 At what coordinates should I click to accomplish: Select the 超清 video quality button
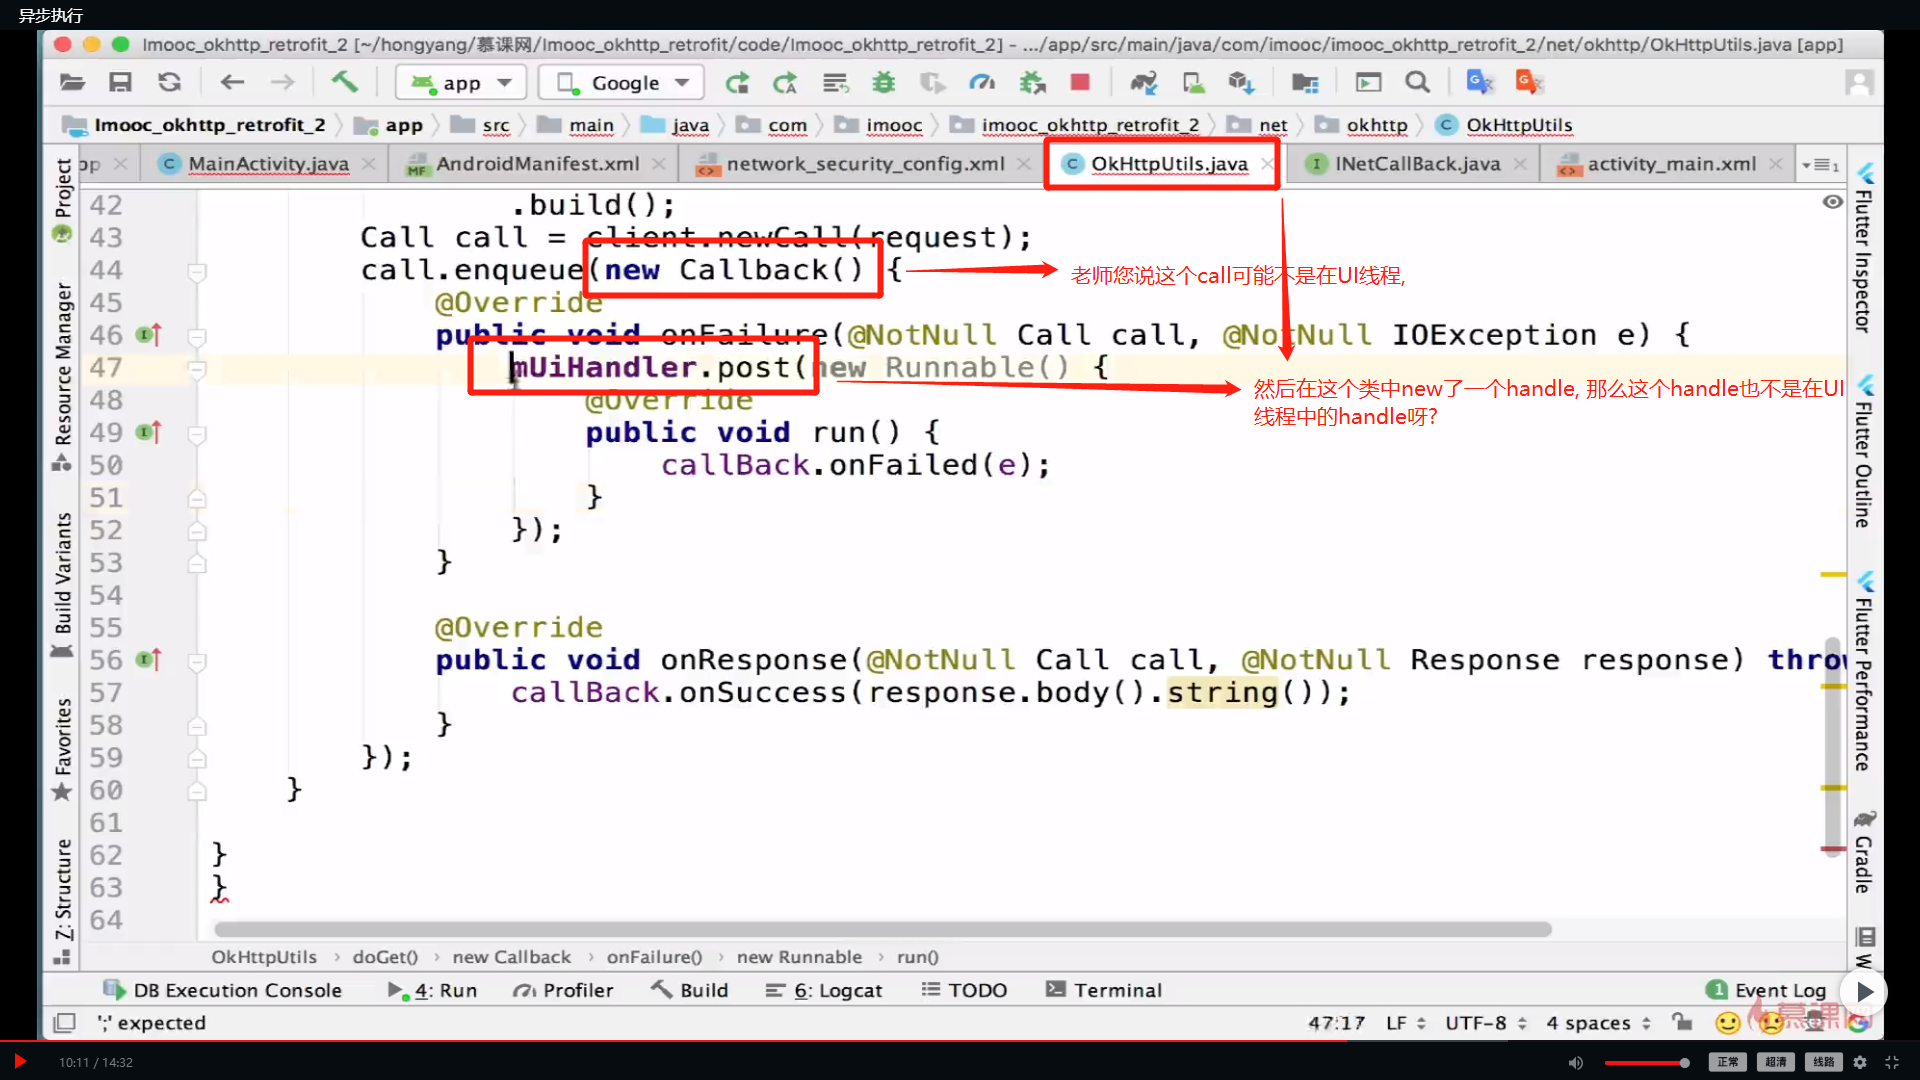(1776, 1062)
